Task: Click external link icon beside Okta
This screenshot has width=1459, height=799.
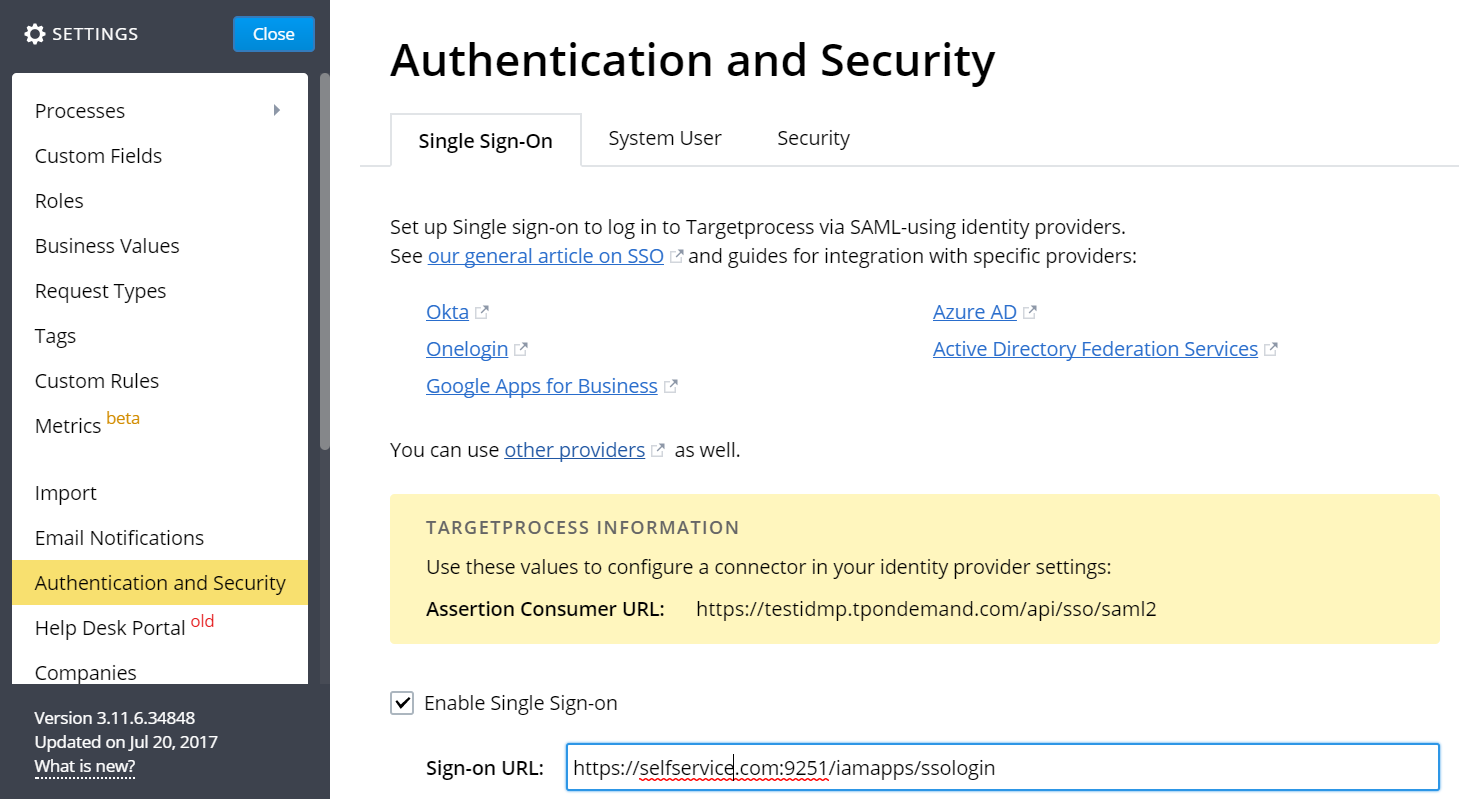Action: 482,312
